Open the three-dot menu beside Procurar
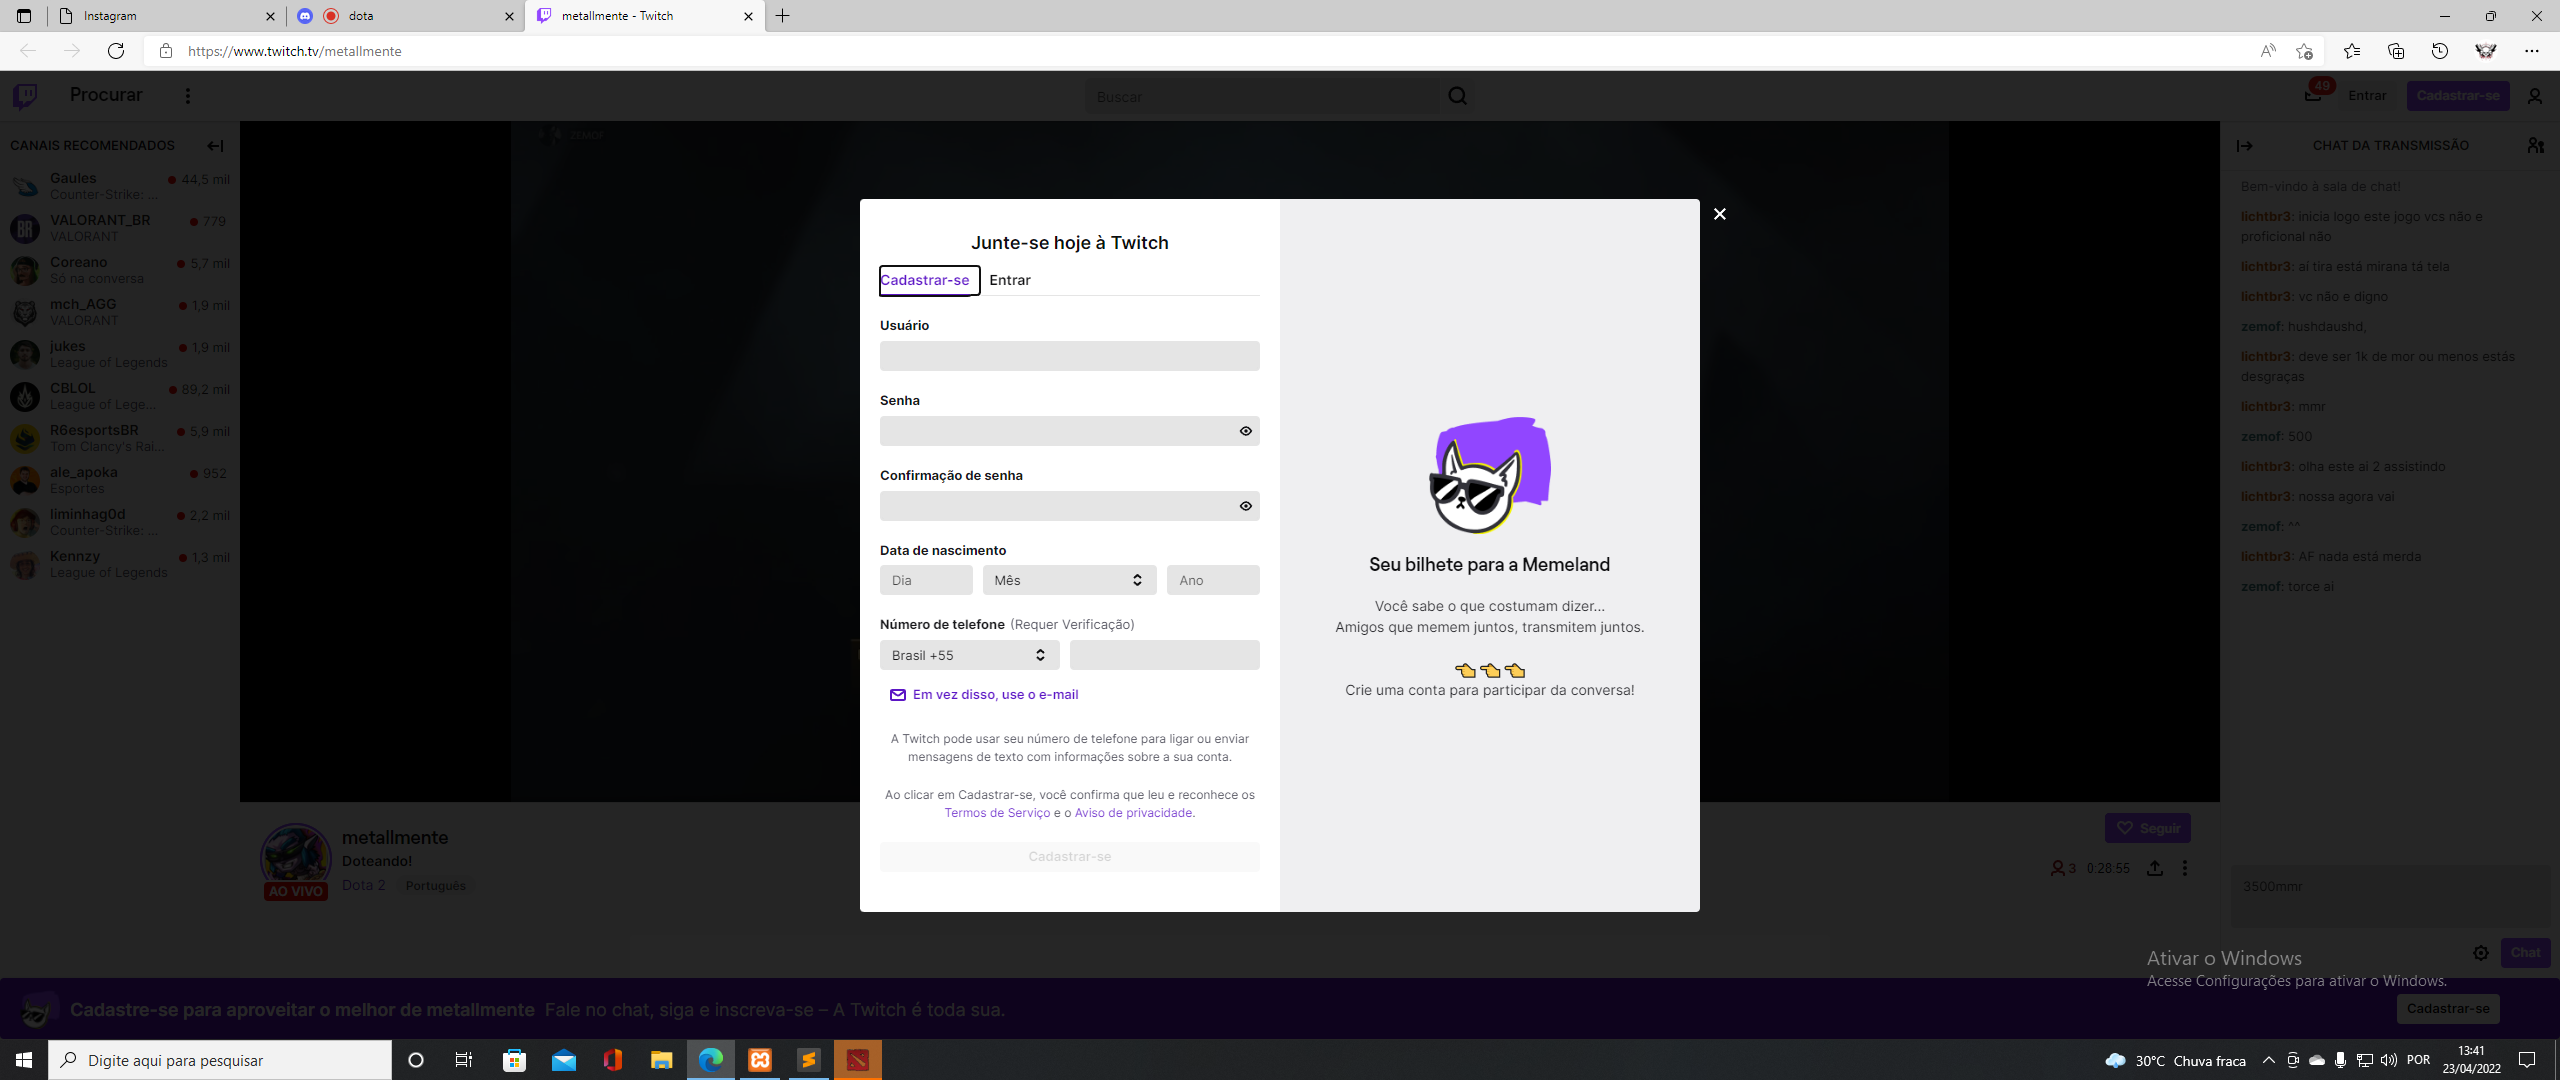Screen dimensions: 2560x1080 188,96
